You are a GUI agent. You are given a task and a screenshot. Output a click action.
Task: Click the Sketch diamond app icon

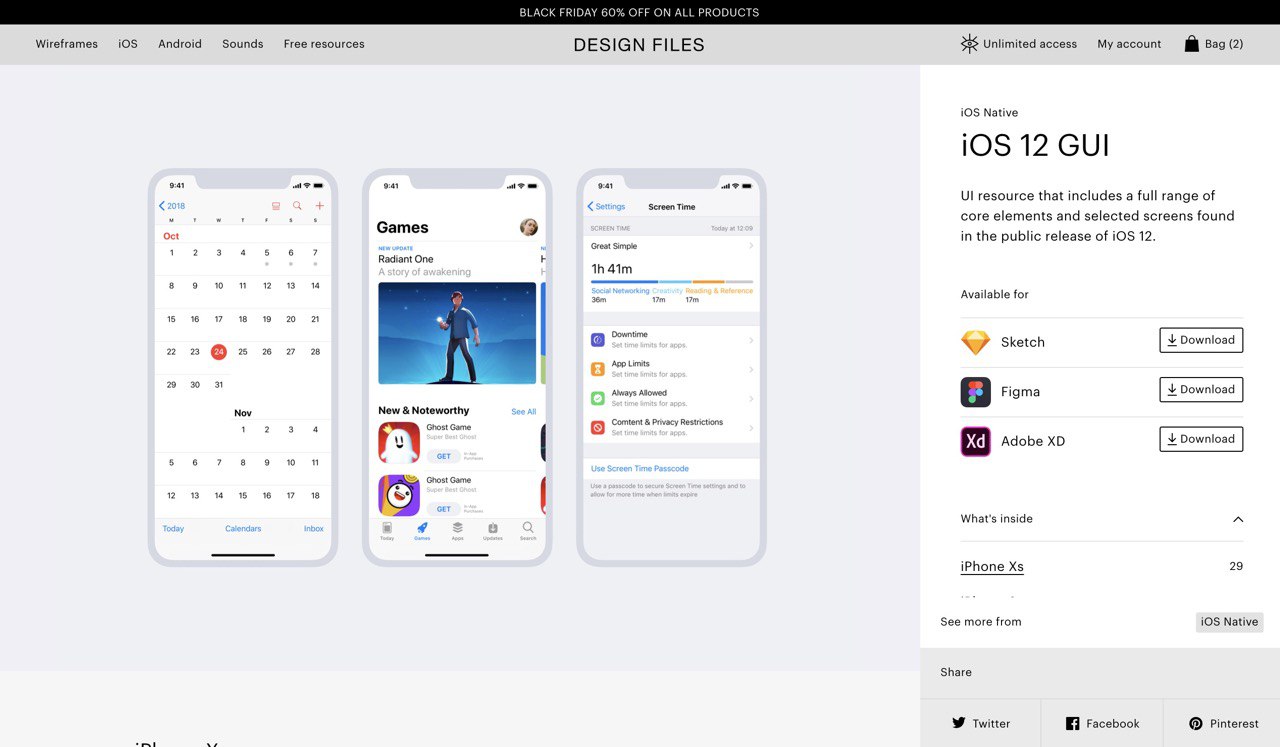(x=975, y=342)
